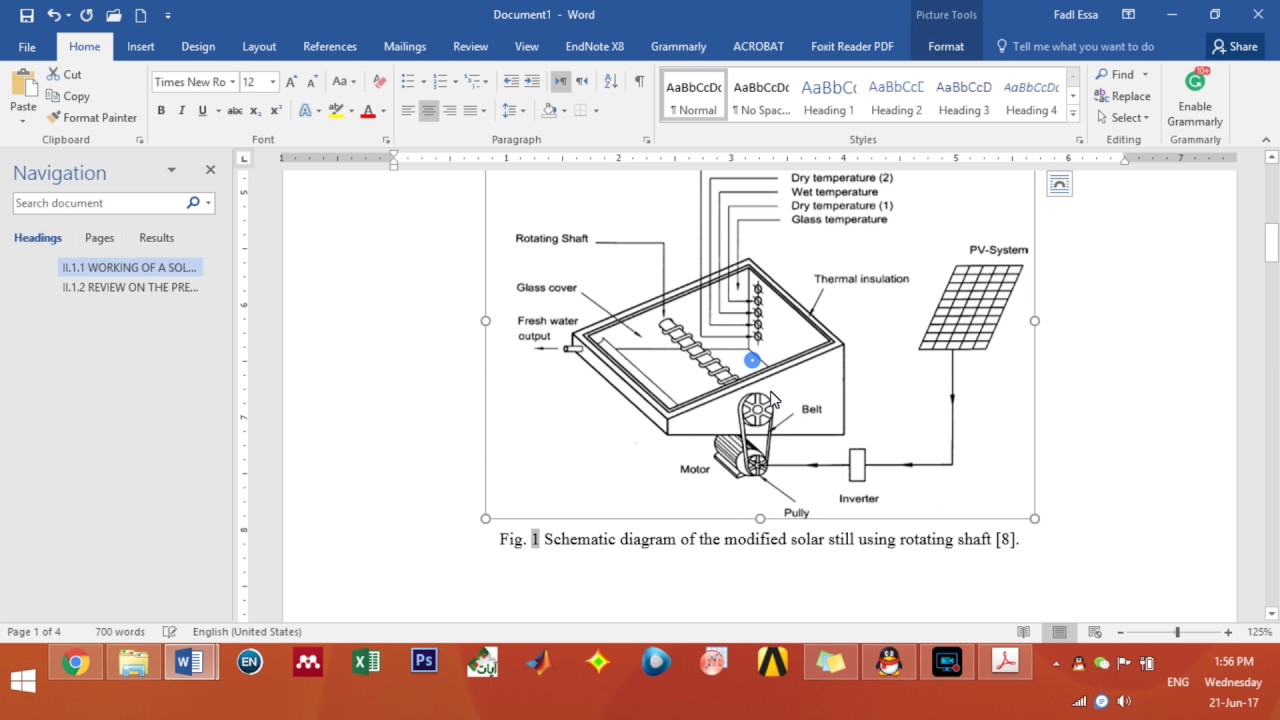This screenshot has height=720, width=1280.
Task: Switch to the EndNote X8 tab
Action: [595, 46]
